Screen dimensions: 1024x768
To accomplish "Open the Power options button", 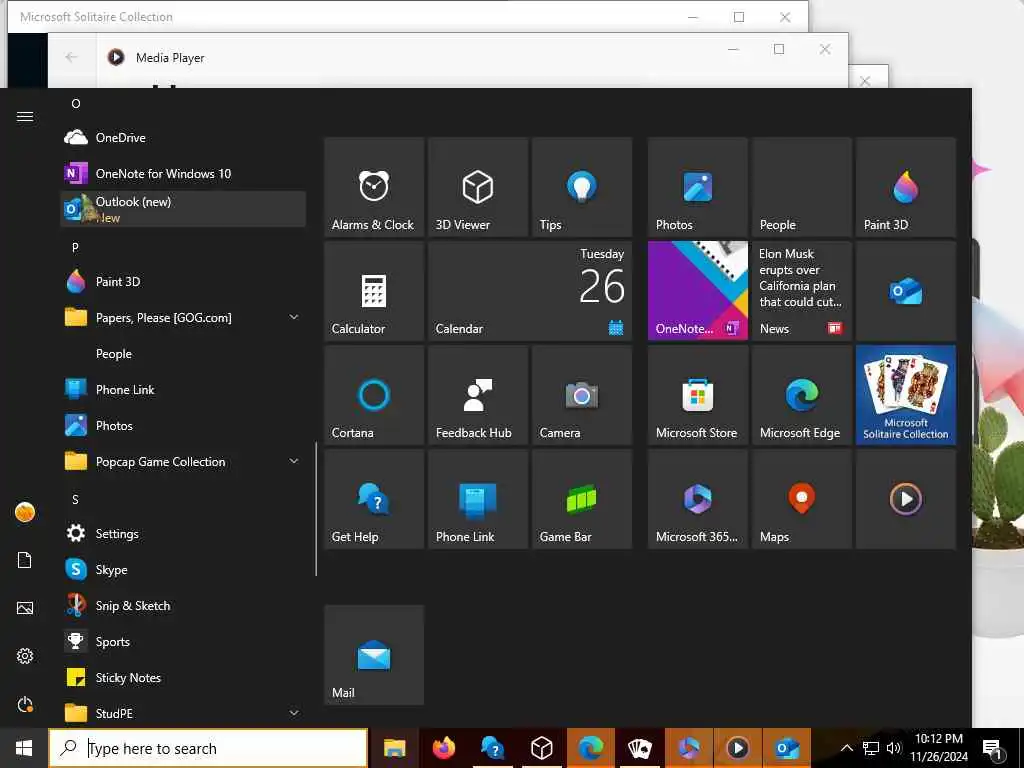I will tap(25, 705).
